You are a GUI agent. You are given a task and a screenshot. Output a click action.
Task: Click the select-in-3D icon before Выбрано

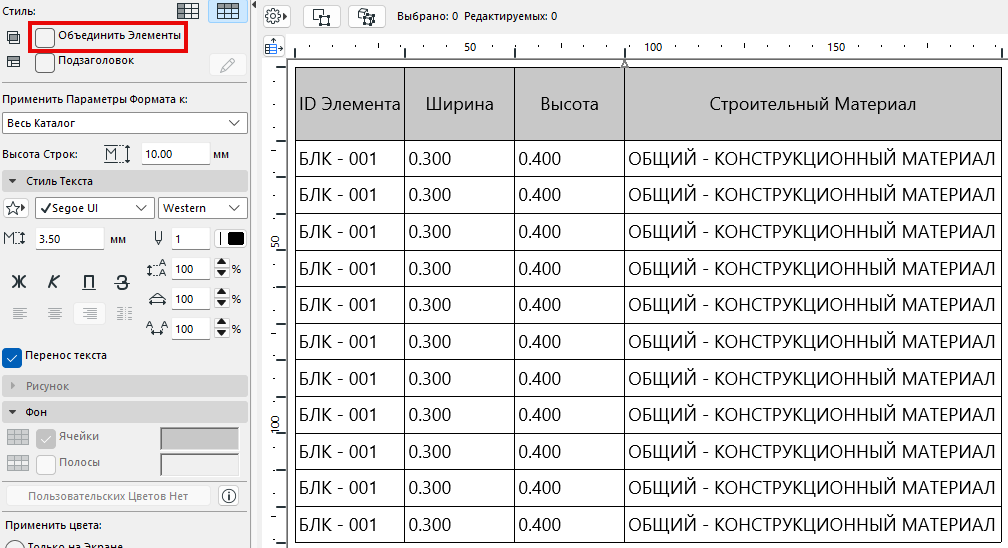(366, 16)
